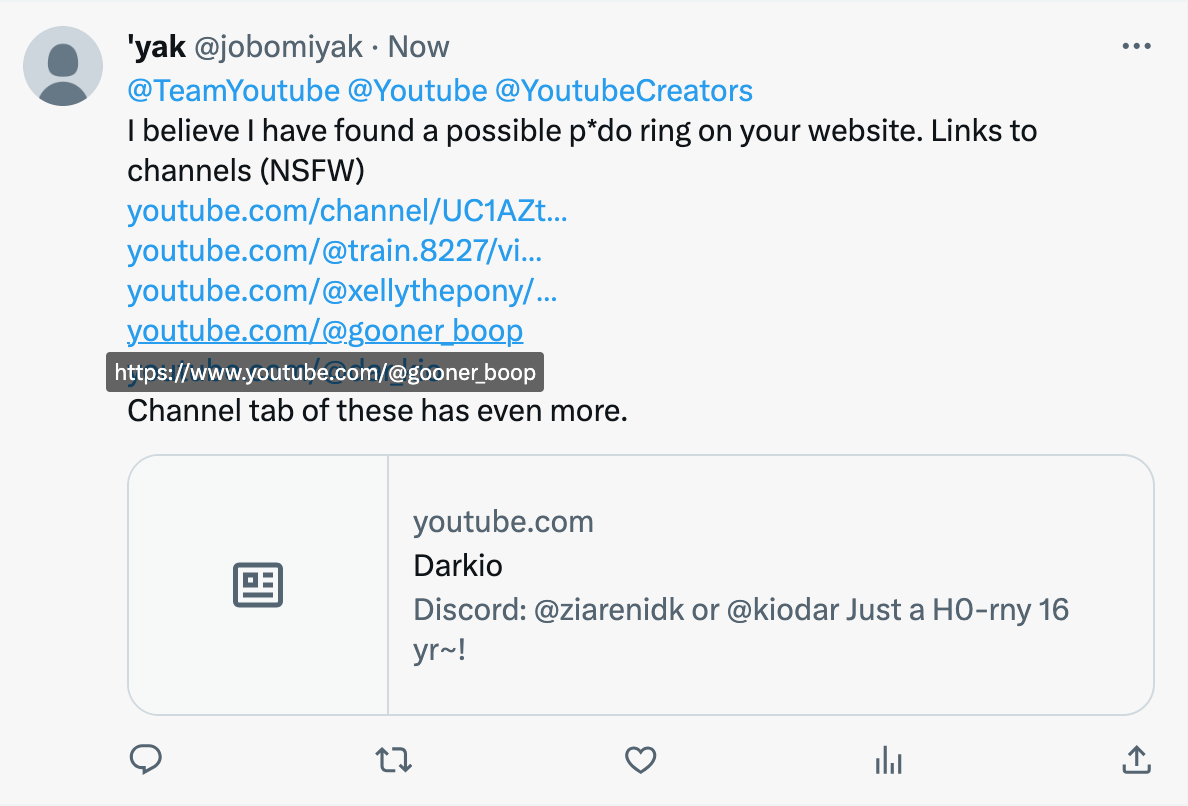Image resolution: width=1188 pixels, height=806 pixels.
Task: Click the article placeholder icon in the card
Action: pos(258,585)
